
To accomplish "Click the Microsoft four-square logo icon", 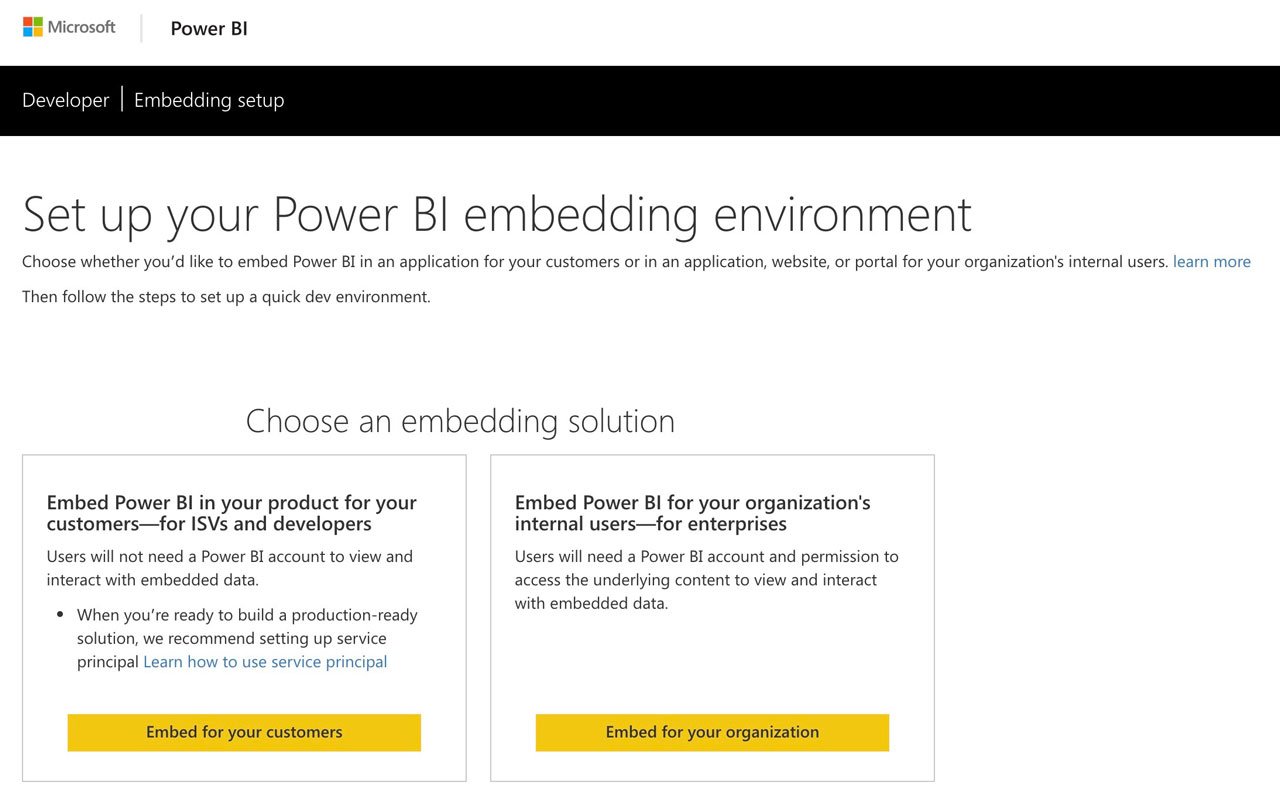I will click(33, 27).
